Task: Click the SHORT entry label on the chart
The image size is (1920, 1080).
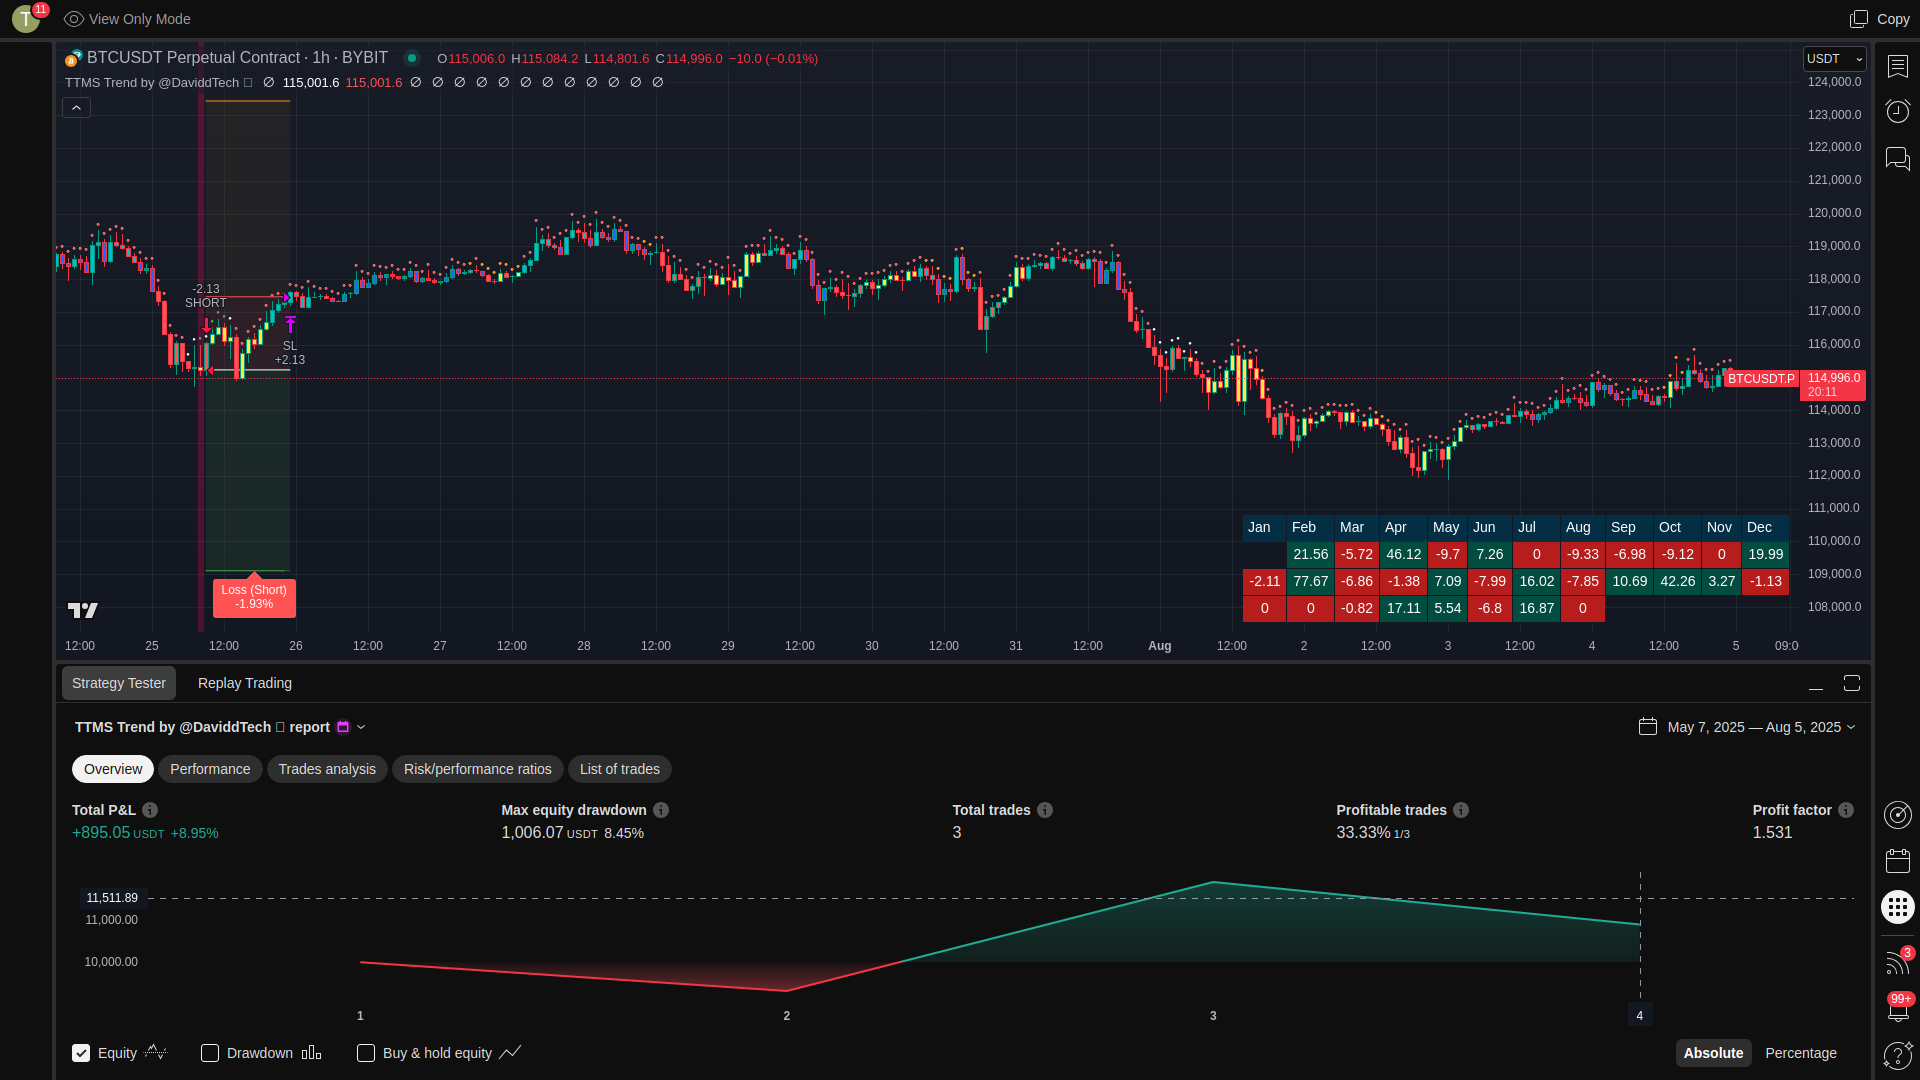Action: pyautogui.click(x=206, y=303)
